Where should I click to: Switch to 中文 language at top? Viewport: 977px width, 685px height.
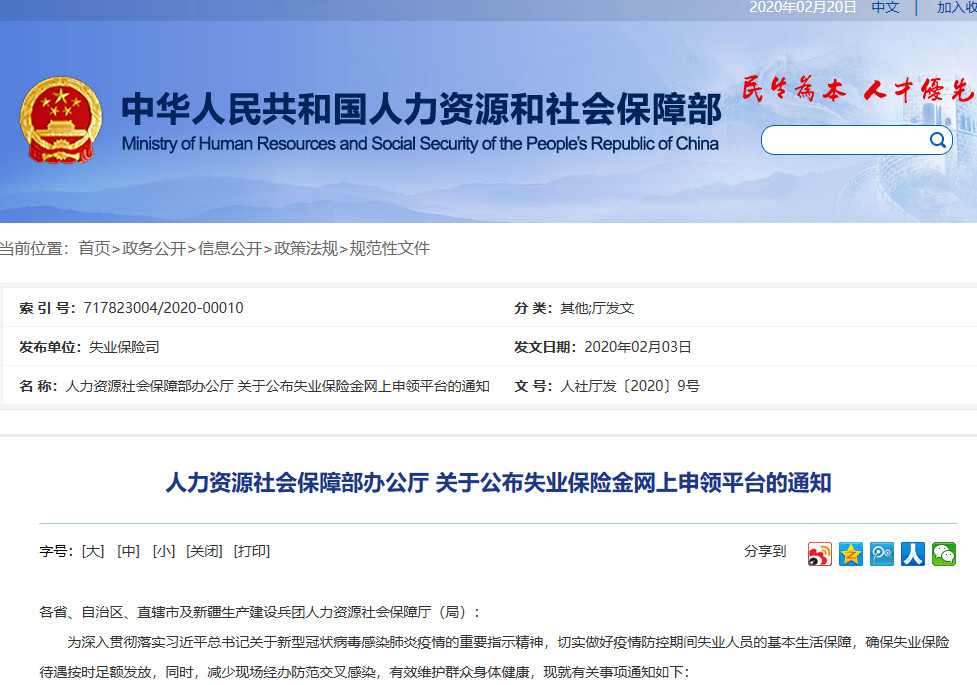click(x=885, y=7)
